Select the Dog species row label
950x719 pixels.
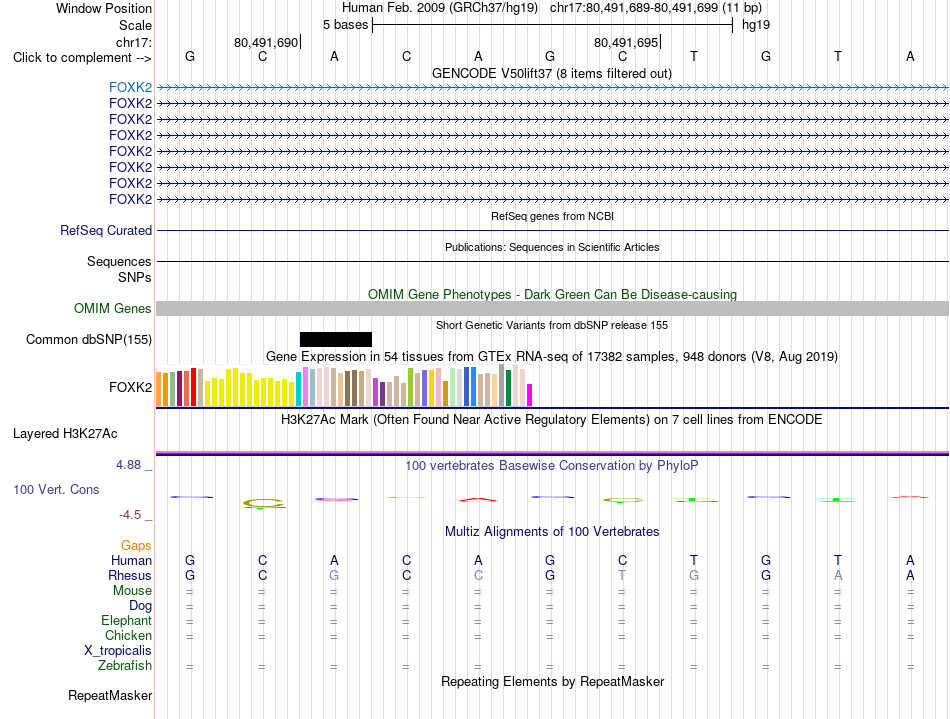click(141, 605)
